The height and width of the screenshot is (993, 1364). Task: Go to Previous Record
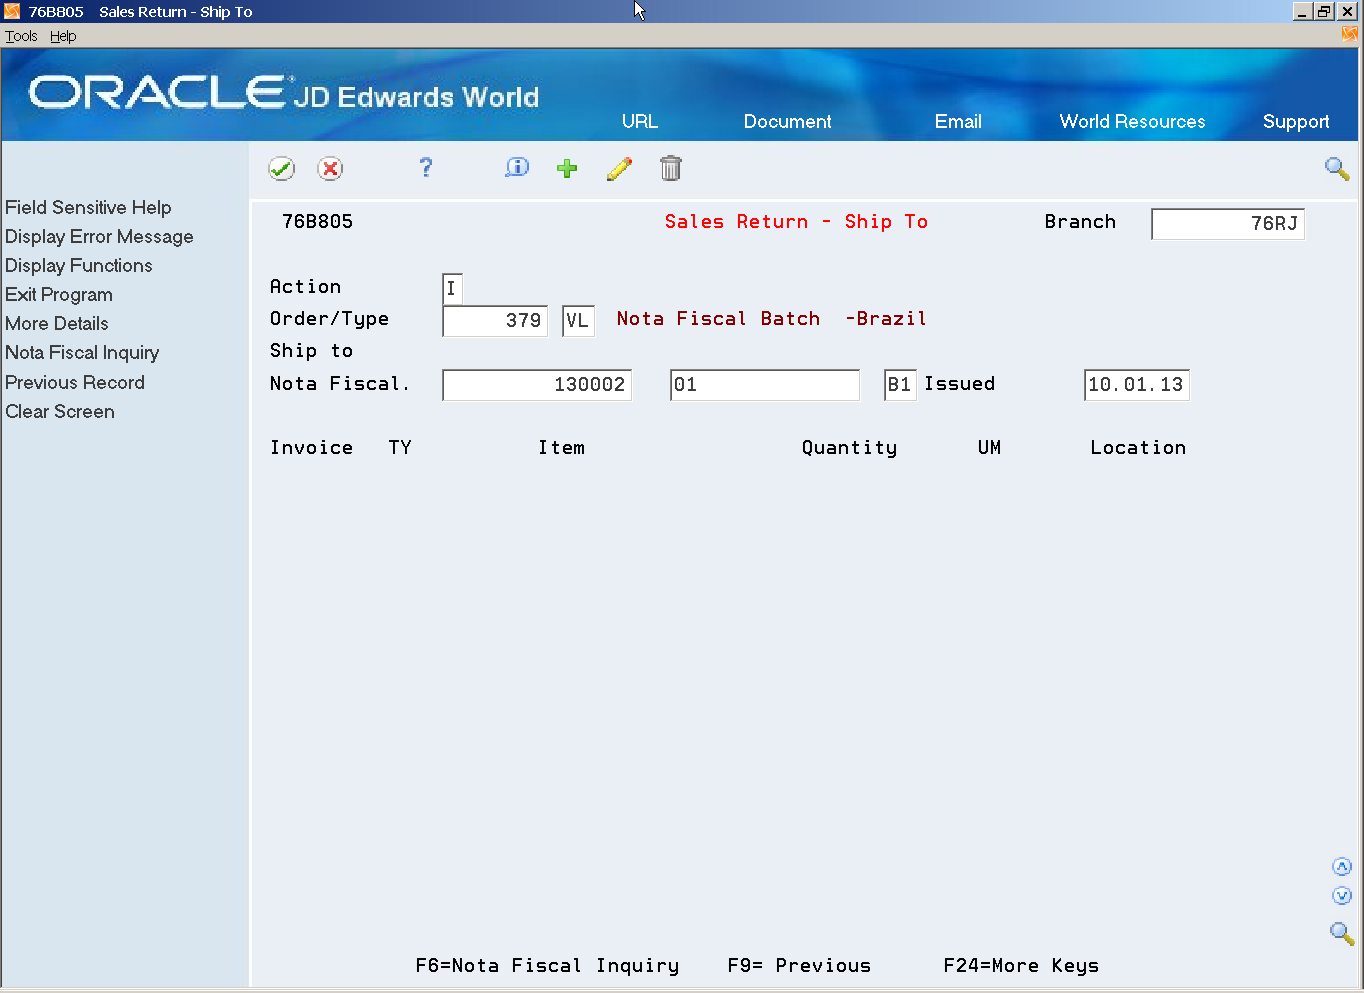(75, 383)
